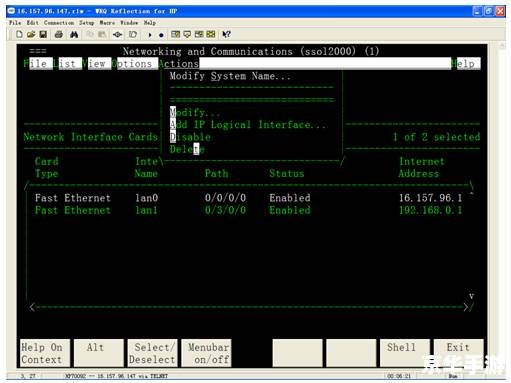The height and width of the screenshot is (383, 511).
Task: Click the Status column header
Action: click(x=287, y=174)
